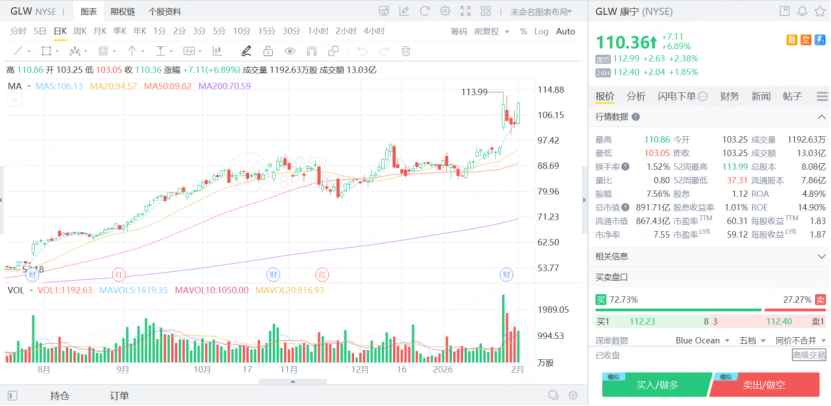This screenshot has width=831, height=406.
Task: Open the grid layout selector icon
Action: click(x=485, y=11)
